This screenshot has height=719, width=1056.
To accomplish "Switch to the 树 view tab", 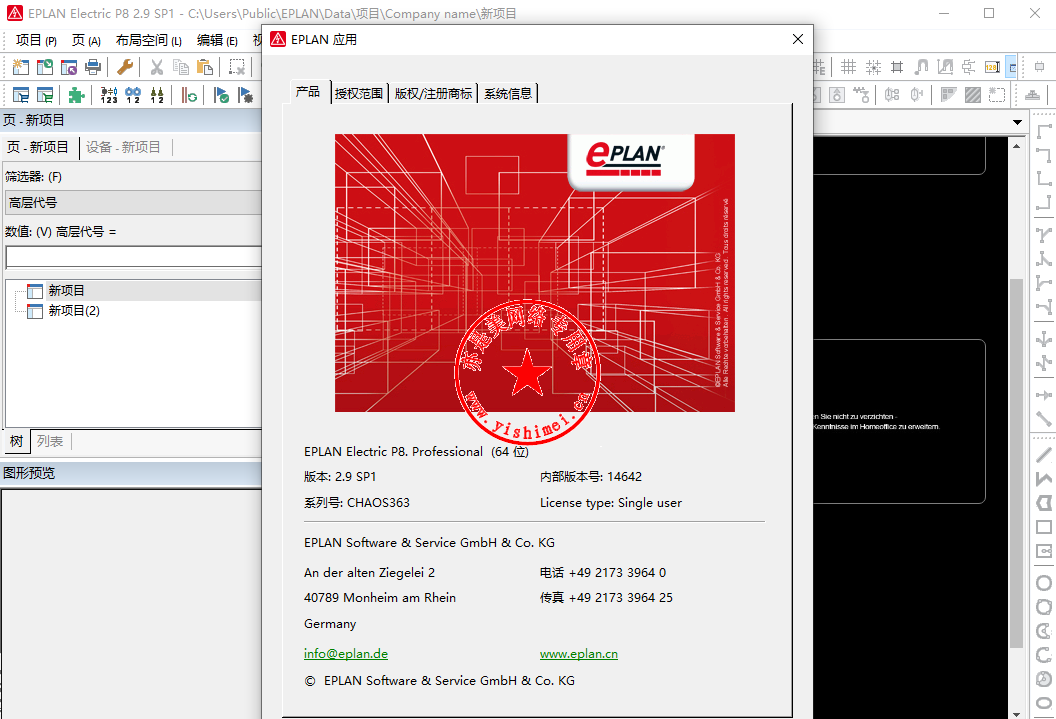I will [16, 441].
